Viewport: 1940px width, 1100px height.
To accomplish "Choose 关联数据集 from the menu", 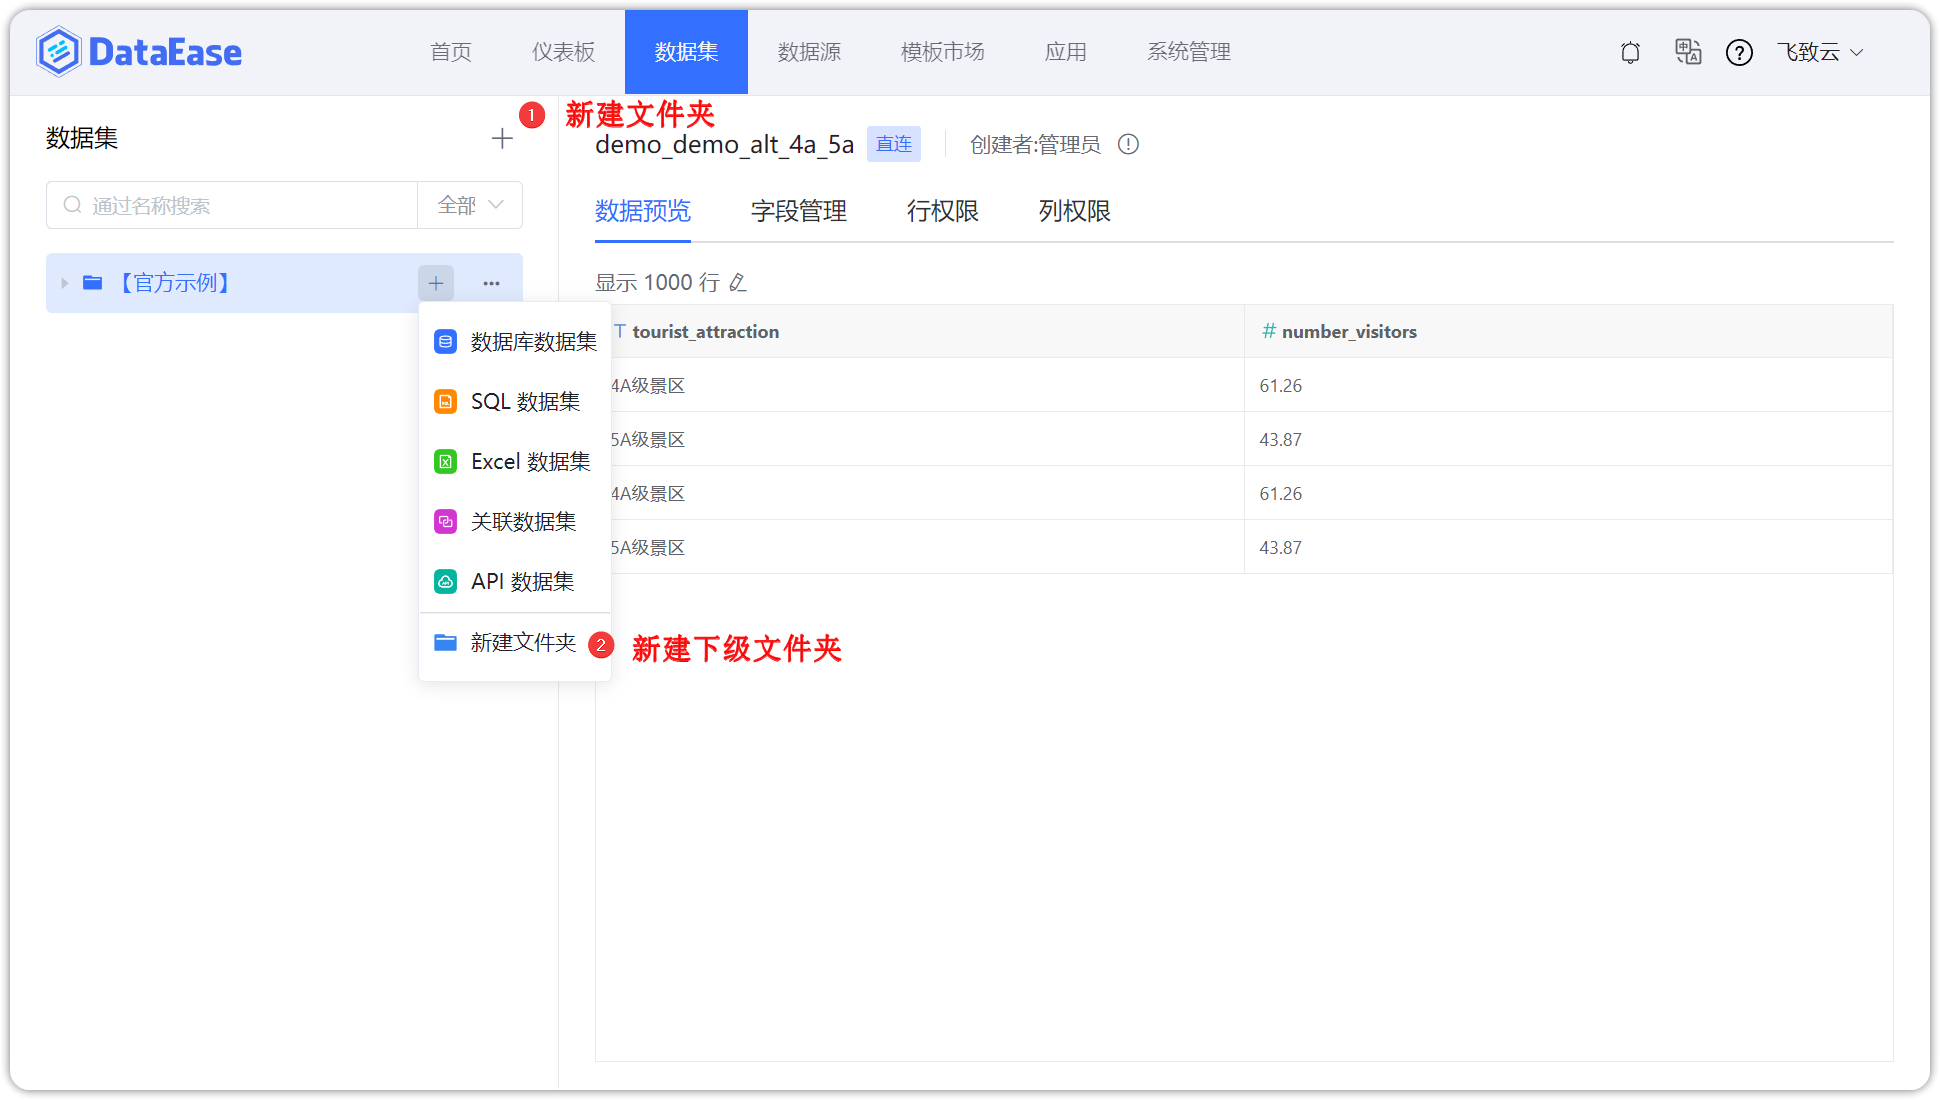I will coord(515,522).
